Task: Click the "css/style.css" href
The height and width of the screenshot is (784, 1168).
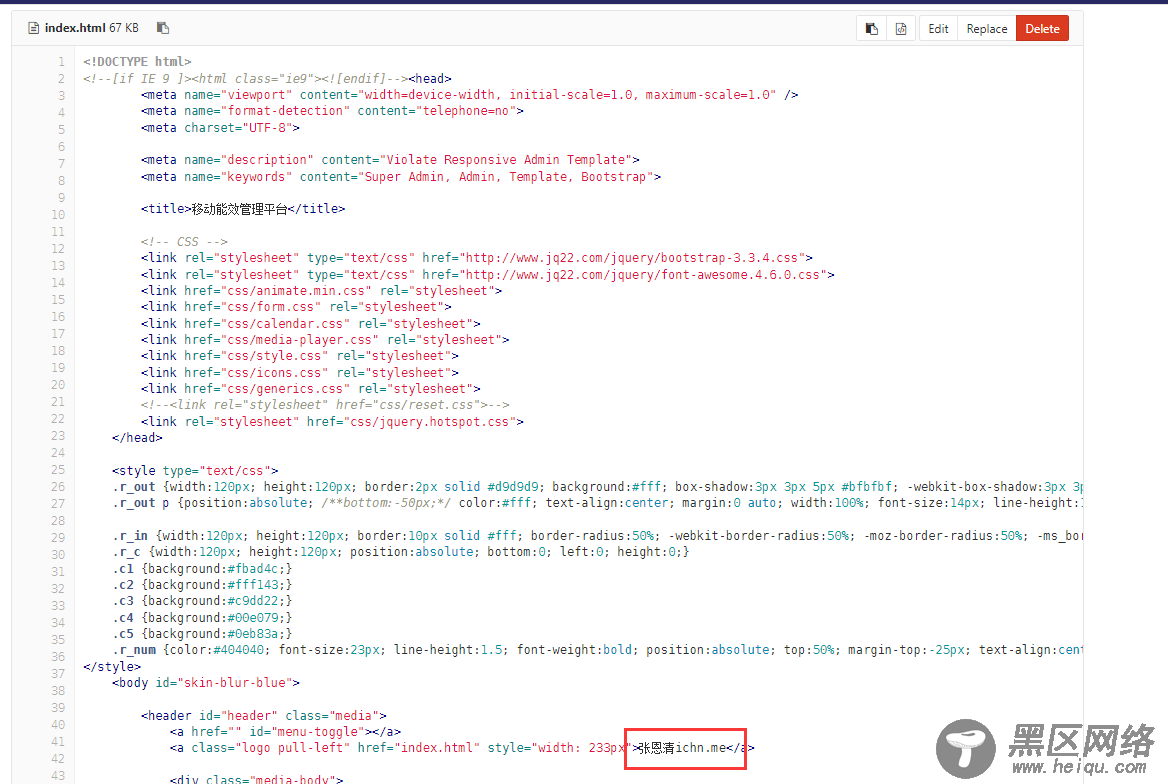Action: coord(274,356)
